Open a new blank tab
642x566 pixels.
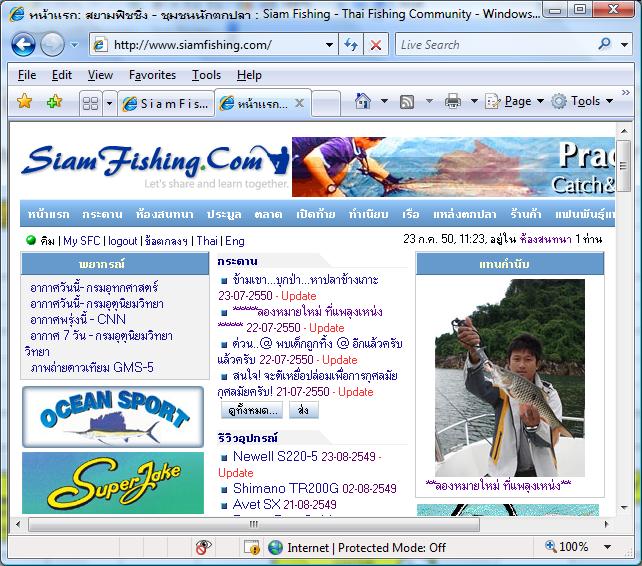326,103
